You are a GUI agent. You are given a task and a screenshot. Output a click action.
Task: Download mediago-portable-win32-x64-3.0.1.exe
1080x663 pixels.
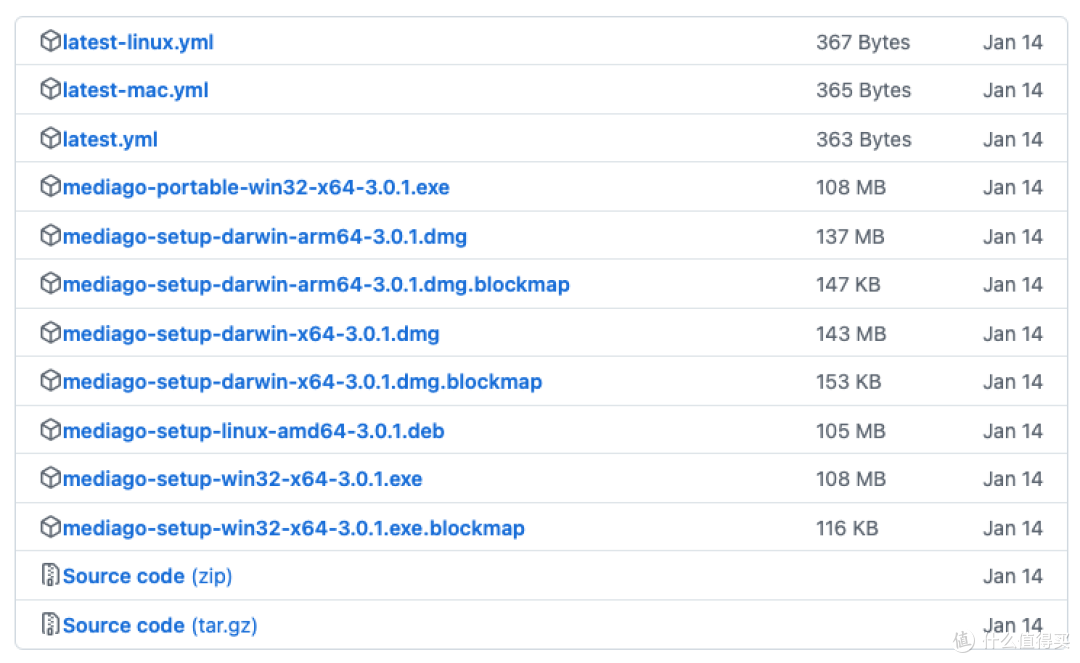pyautogui.click(x=256, y=187)
